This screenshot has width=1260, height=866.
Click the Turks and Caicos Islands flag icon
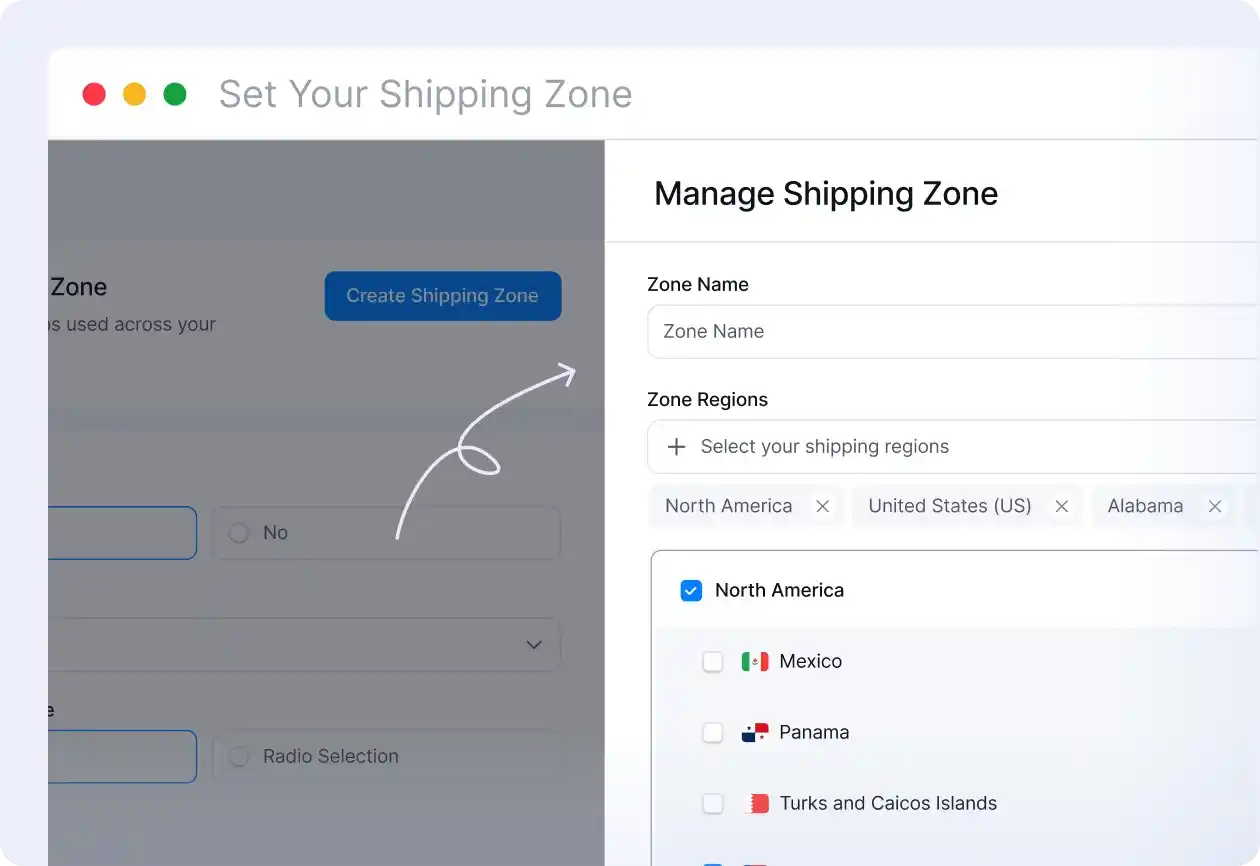click(x=754, y=803)
